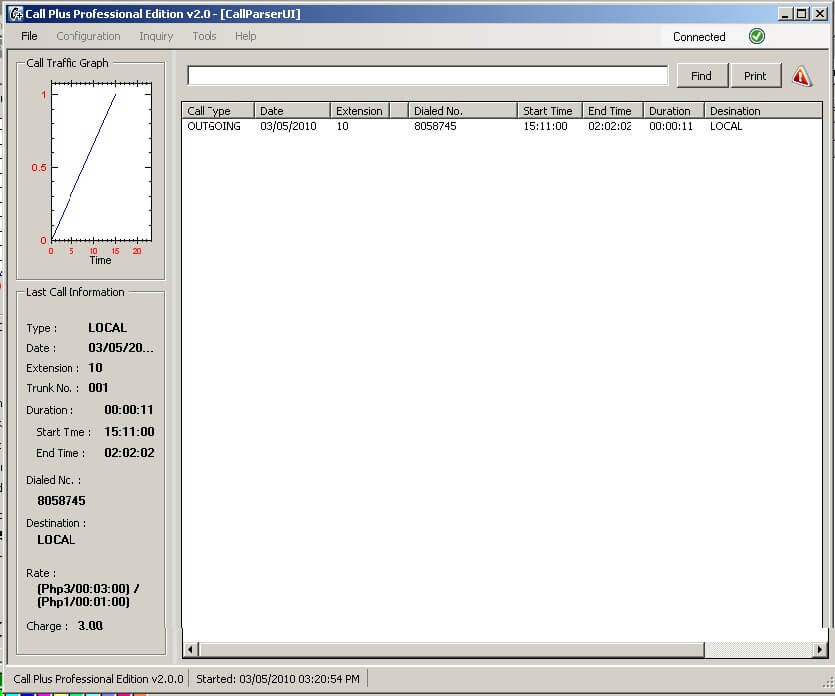
Task: Sort by Date column header
Action: 292,111
